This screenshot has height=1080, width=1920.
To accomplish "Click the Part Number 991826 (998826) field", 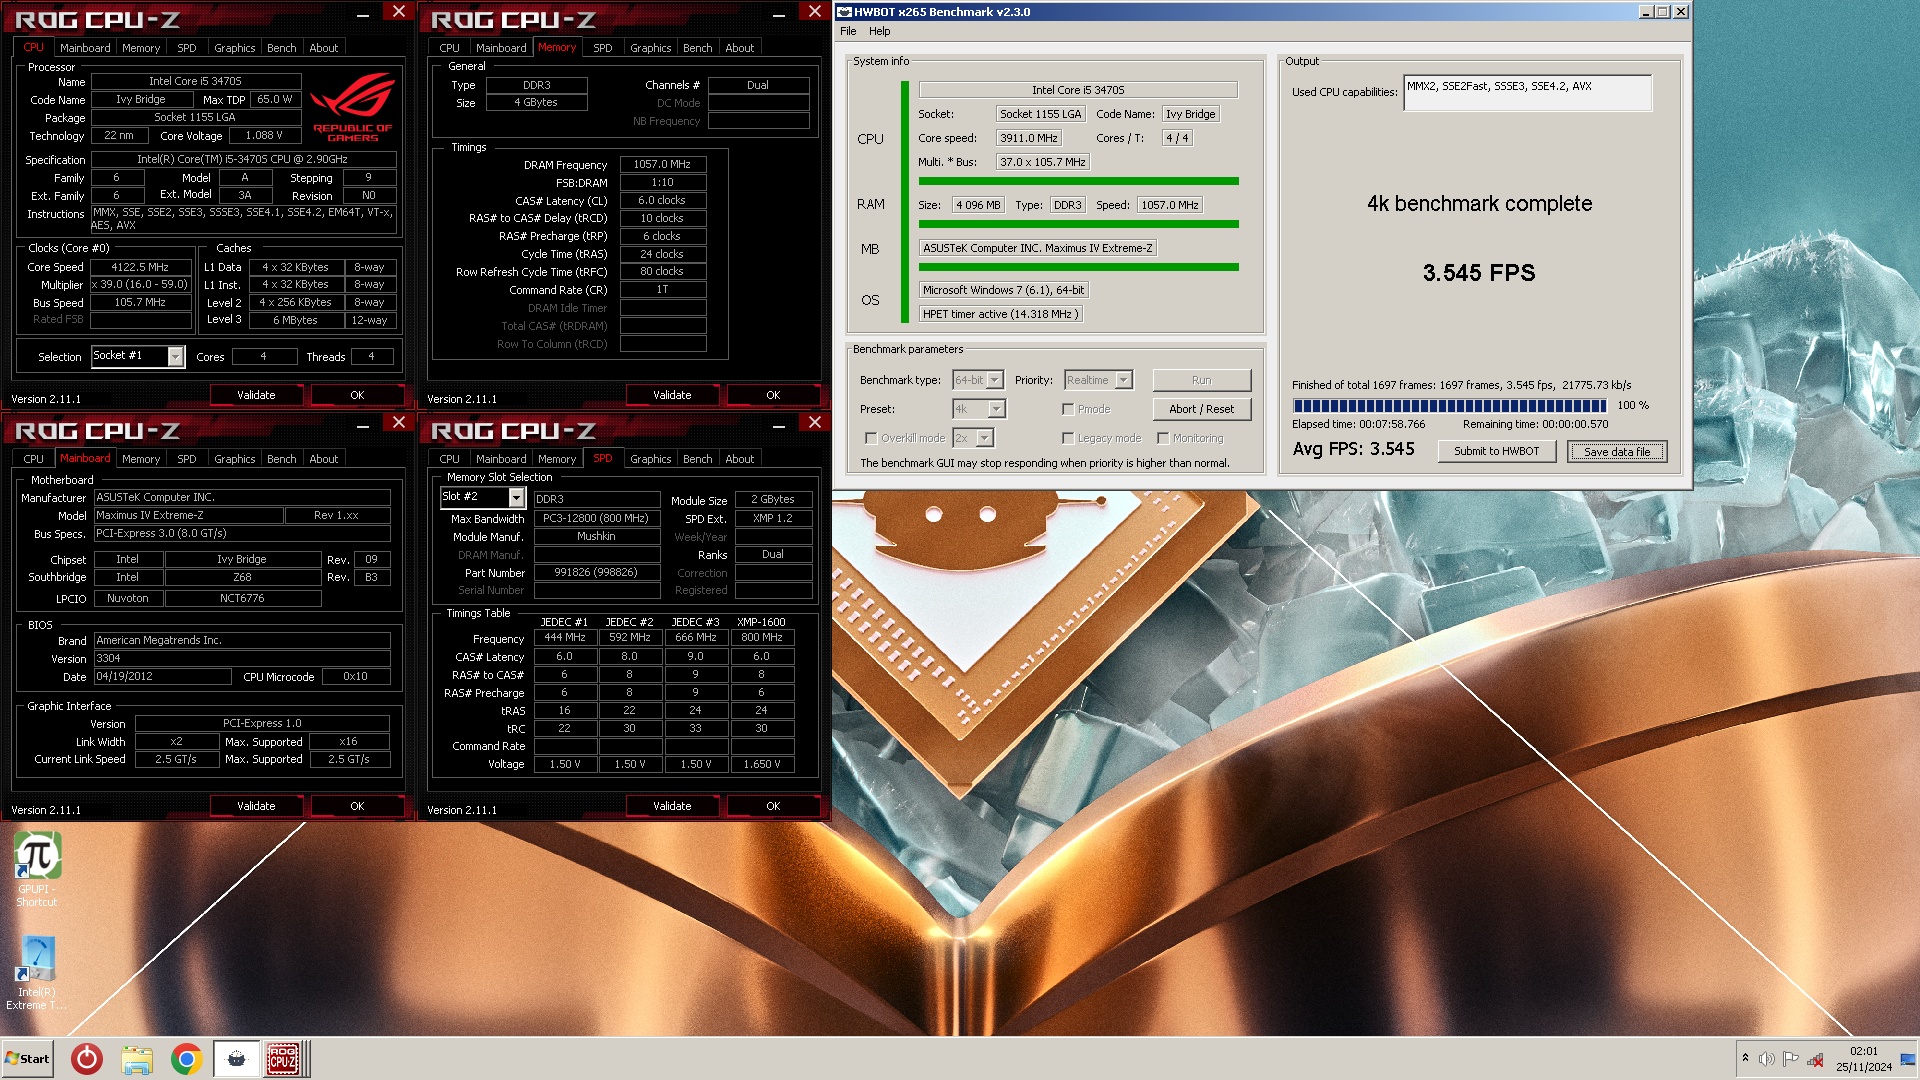I will point(596,573).
